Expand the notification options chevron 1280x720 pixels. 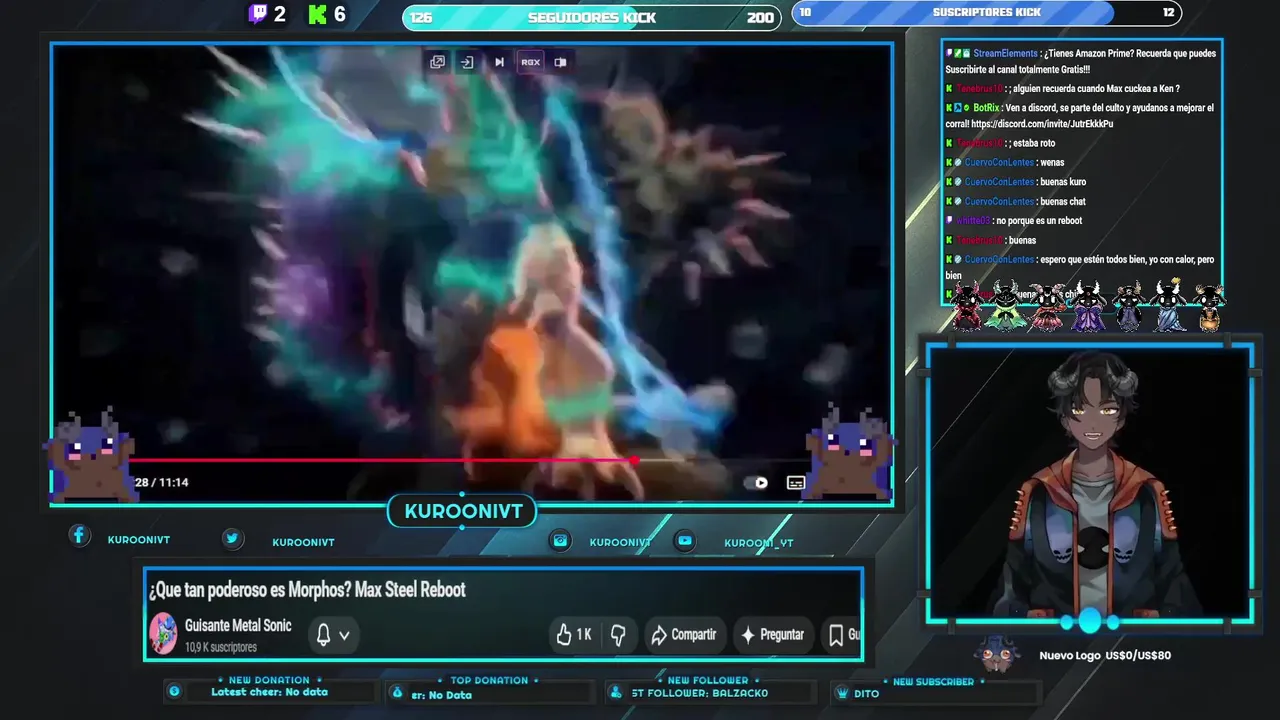(x=344, y=635)
